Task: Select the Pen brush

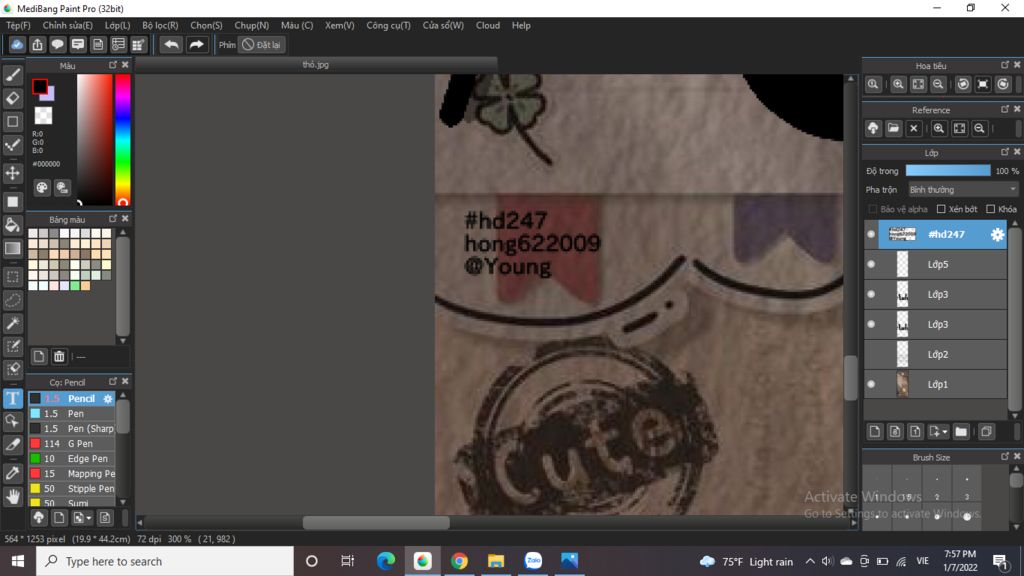Action: pos(72,413)
